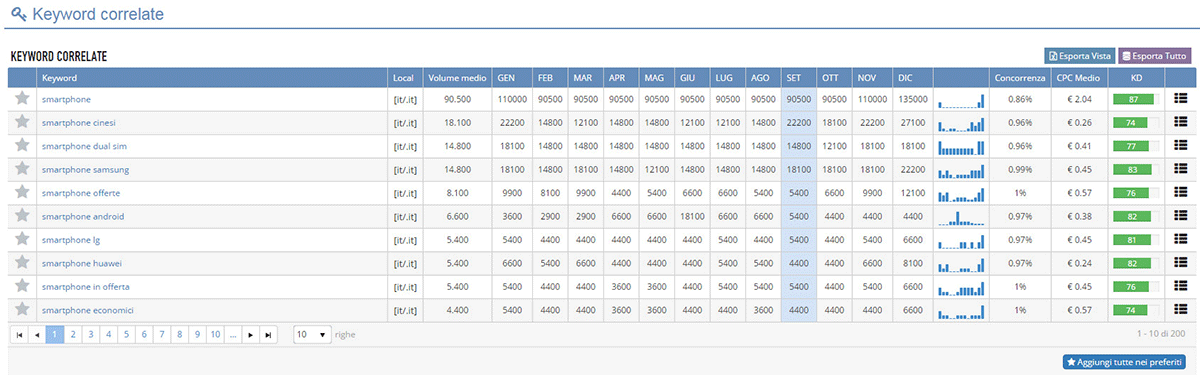1200x375 pixels.
Task: Sort by the 'Local' column header
Action: 405,77
